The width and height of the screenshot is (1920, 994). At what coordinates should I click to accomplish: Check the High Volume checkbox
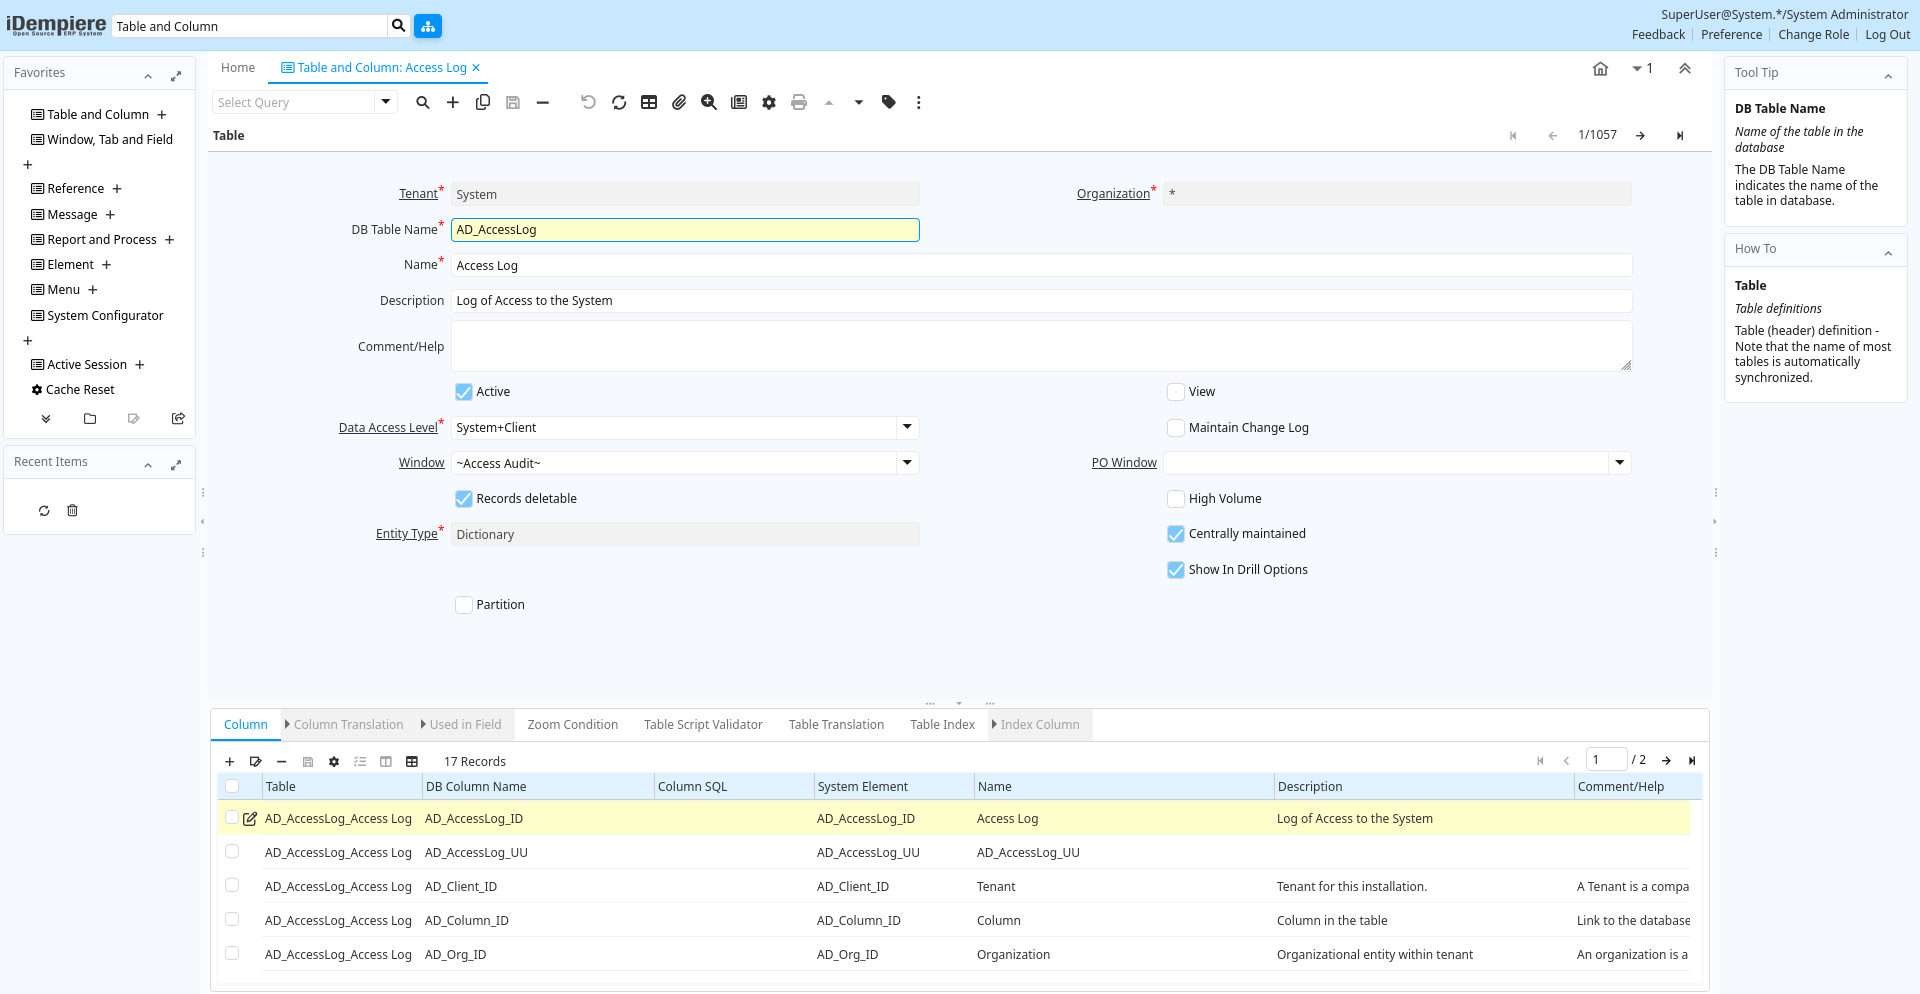tap(1176, 499)
